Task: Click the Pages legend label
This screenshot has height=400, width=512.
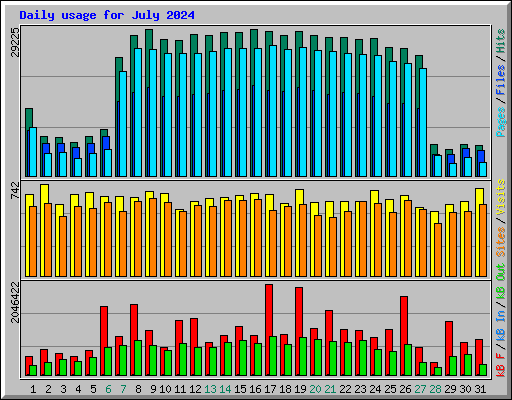Action: point(501,122)
